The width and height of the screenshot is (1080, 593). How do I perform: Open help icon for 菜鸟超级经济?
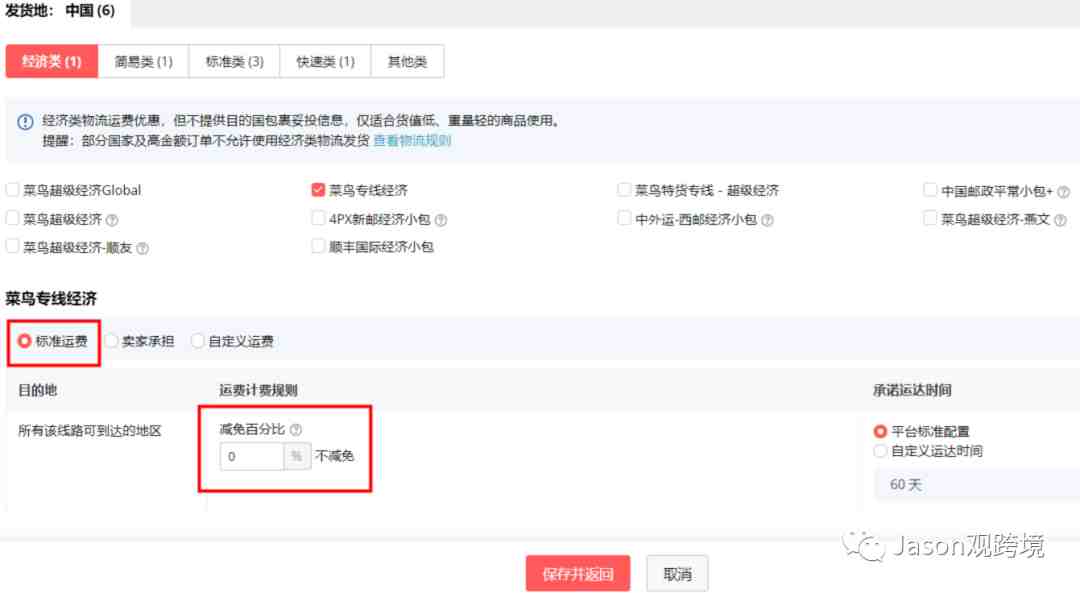coord(112,220)
